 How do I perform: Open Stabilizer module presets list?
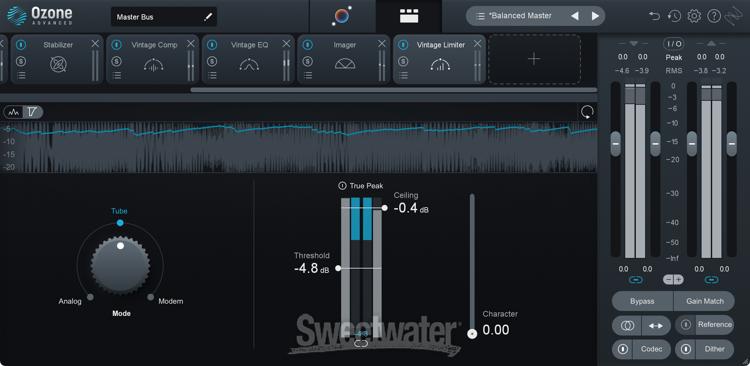pos(21,76)
